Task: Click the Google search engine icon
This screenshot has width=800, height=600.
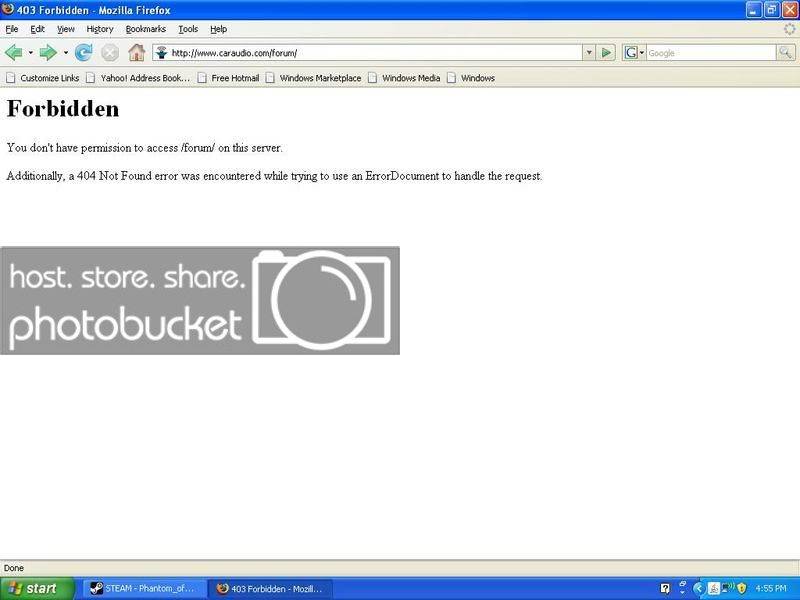Action: point(631,53)
